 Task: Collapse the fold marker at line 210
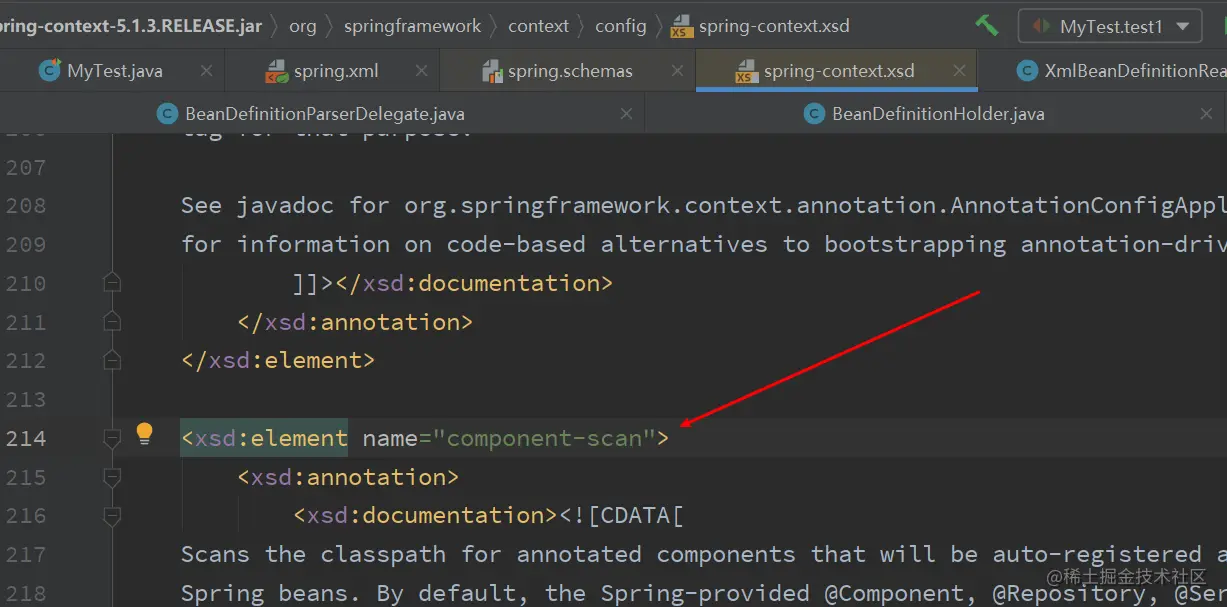(112, 283)
